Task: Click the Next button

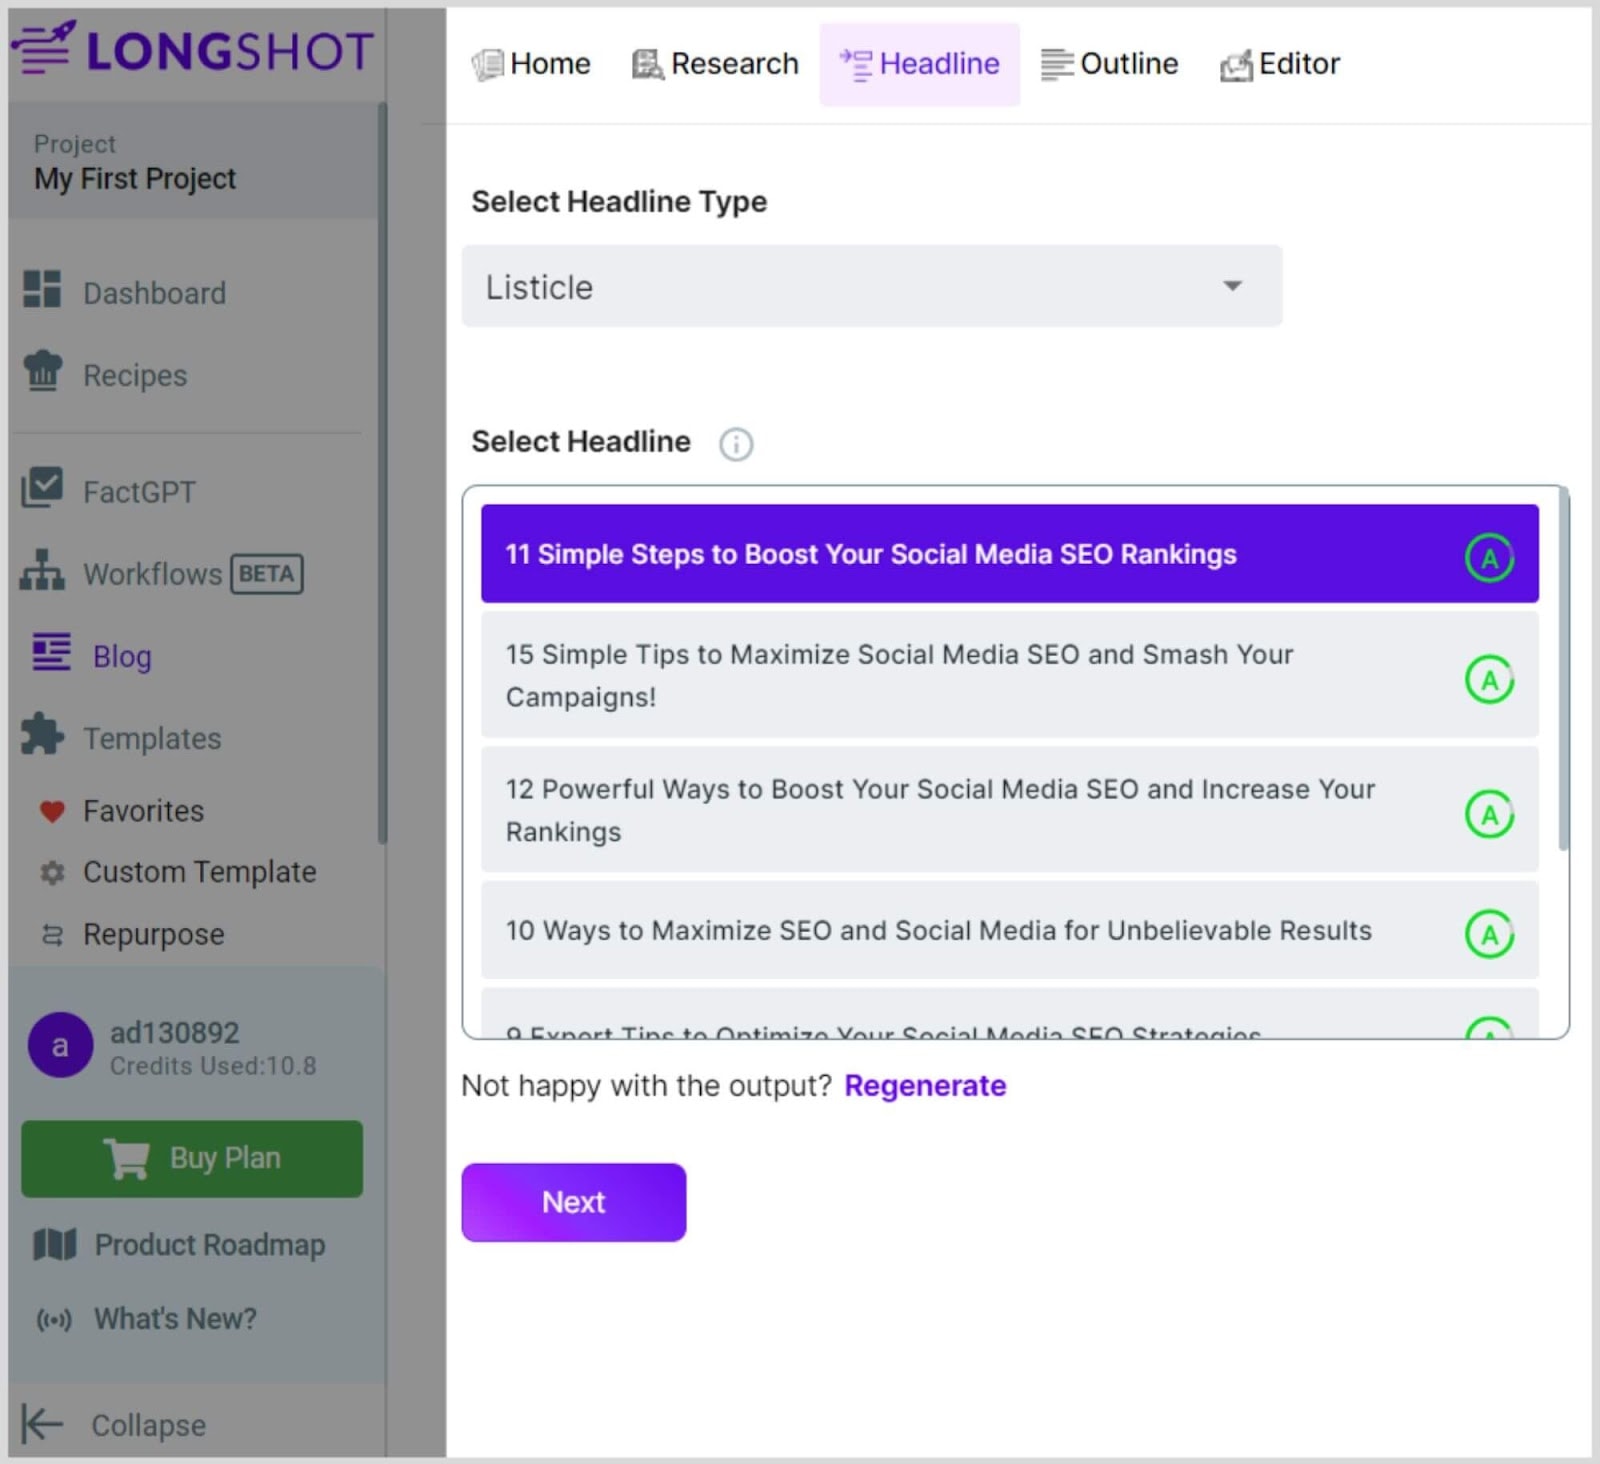Action: tap(573, 1202)
